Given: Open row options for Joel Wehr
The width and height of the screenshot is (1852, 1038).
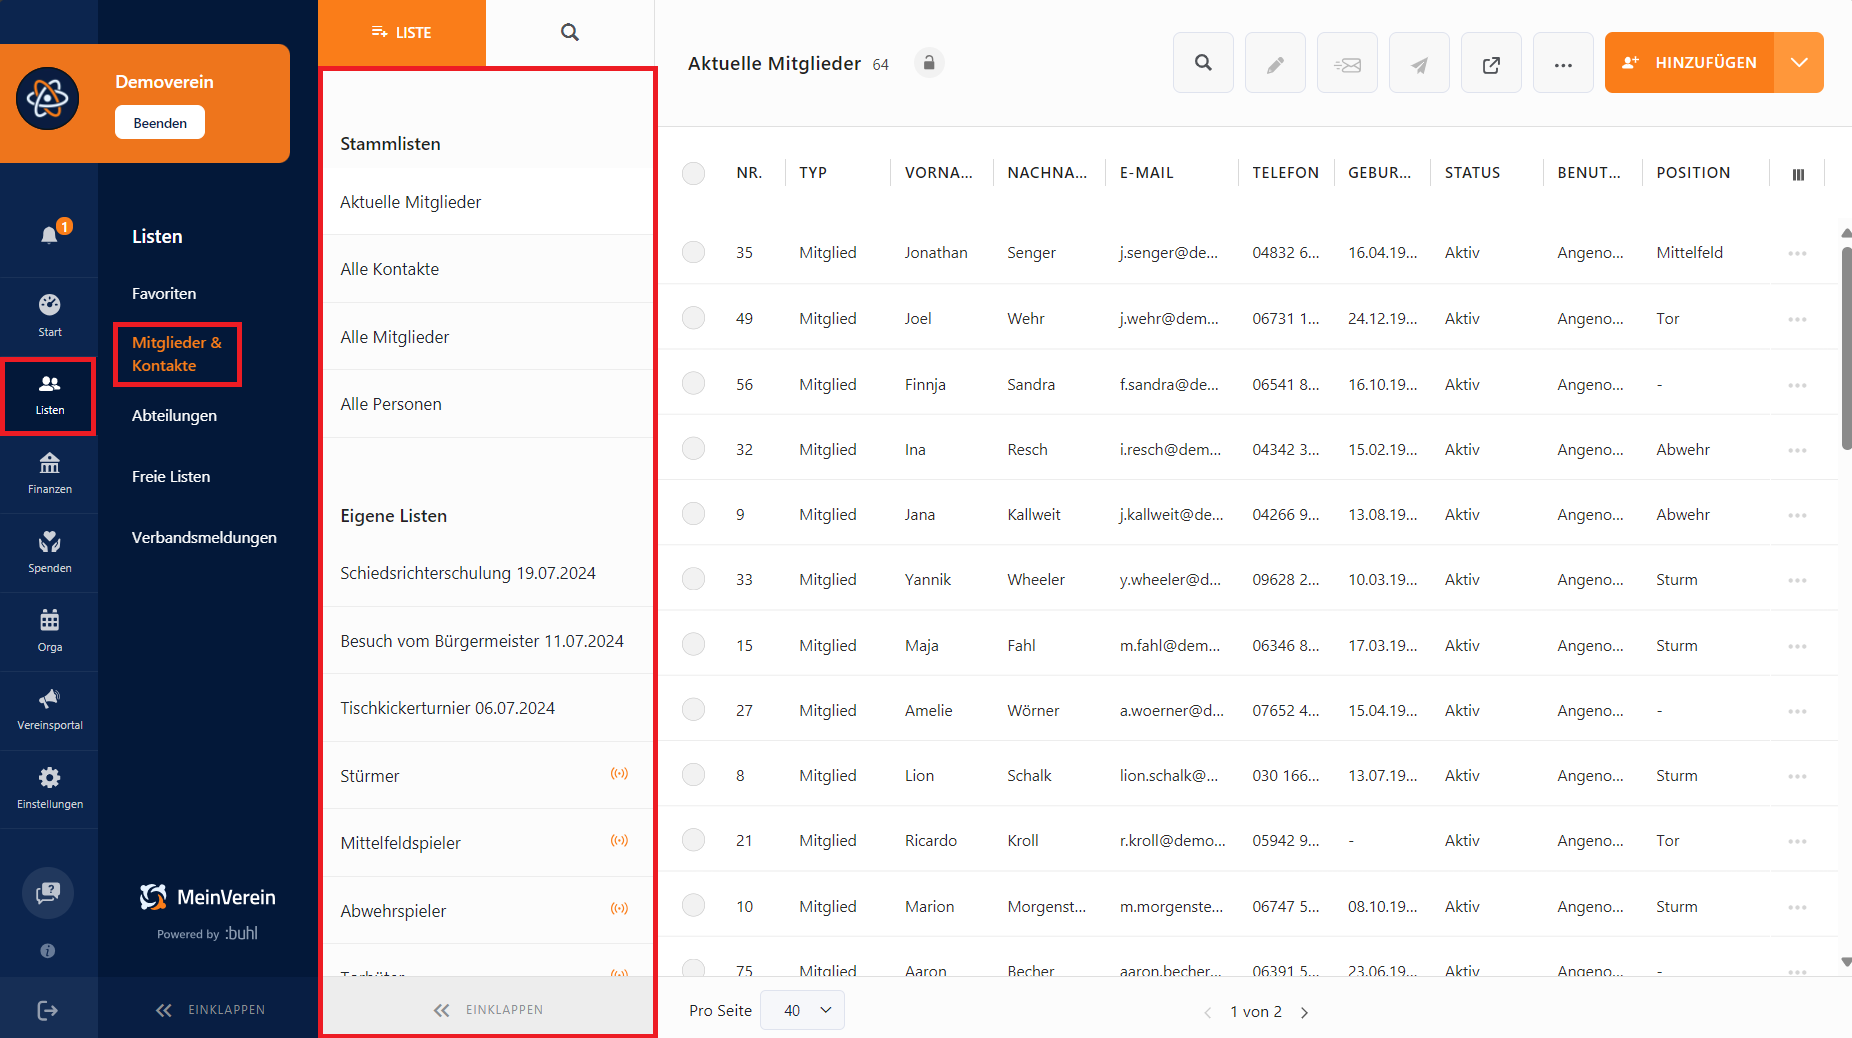Looking at the screenshot, I should click(1797, 319).
